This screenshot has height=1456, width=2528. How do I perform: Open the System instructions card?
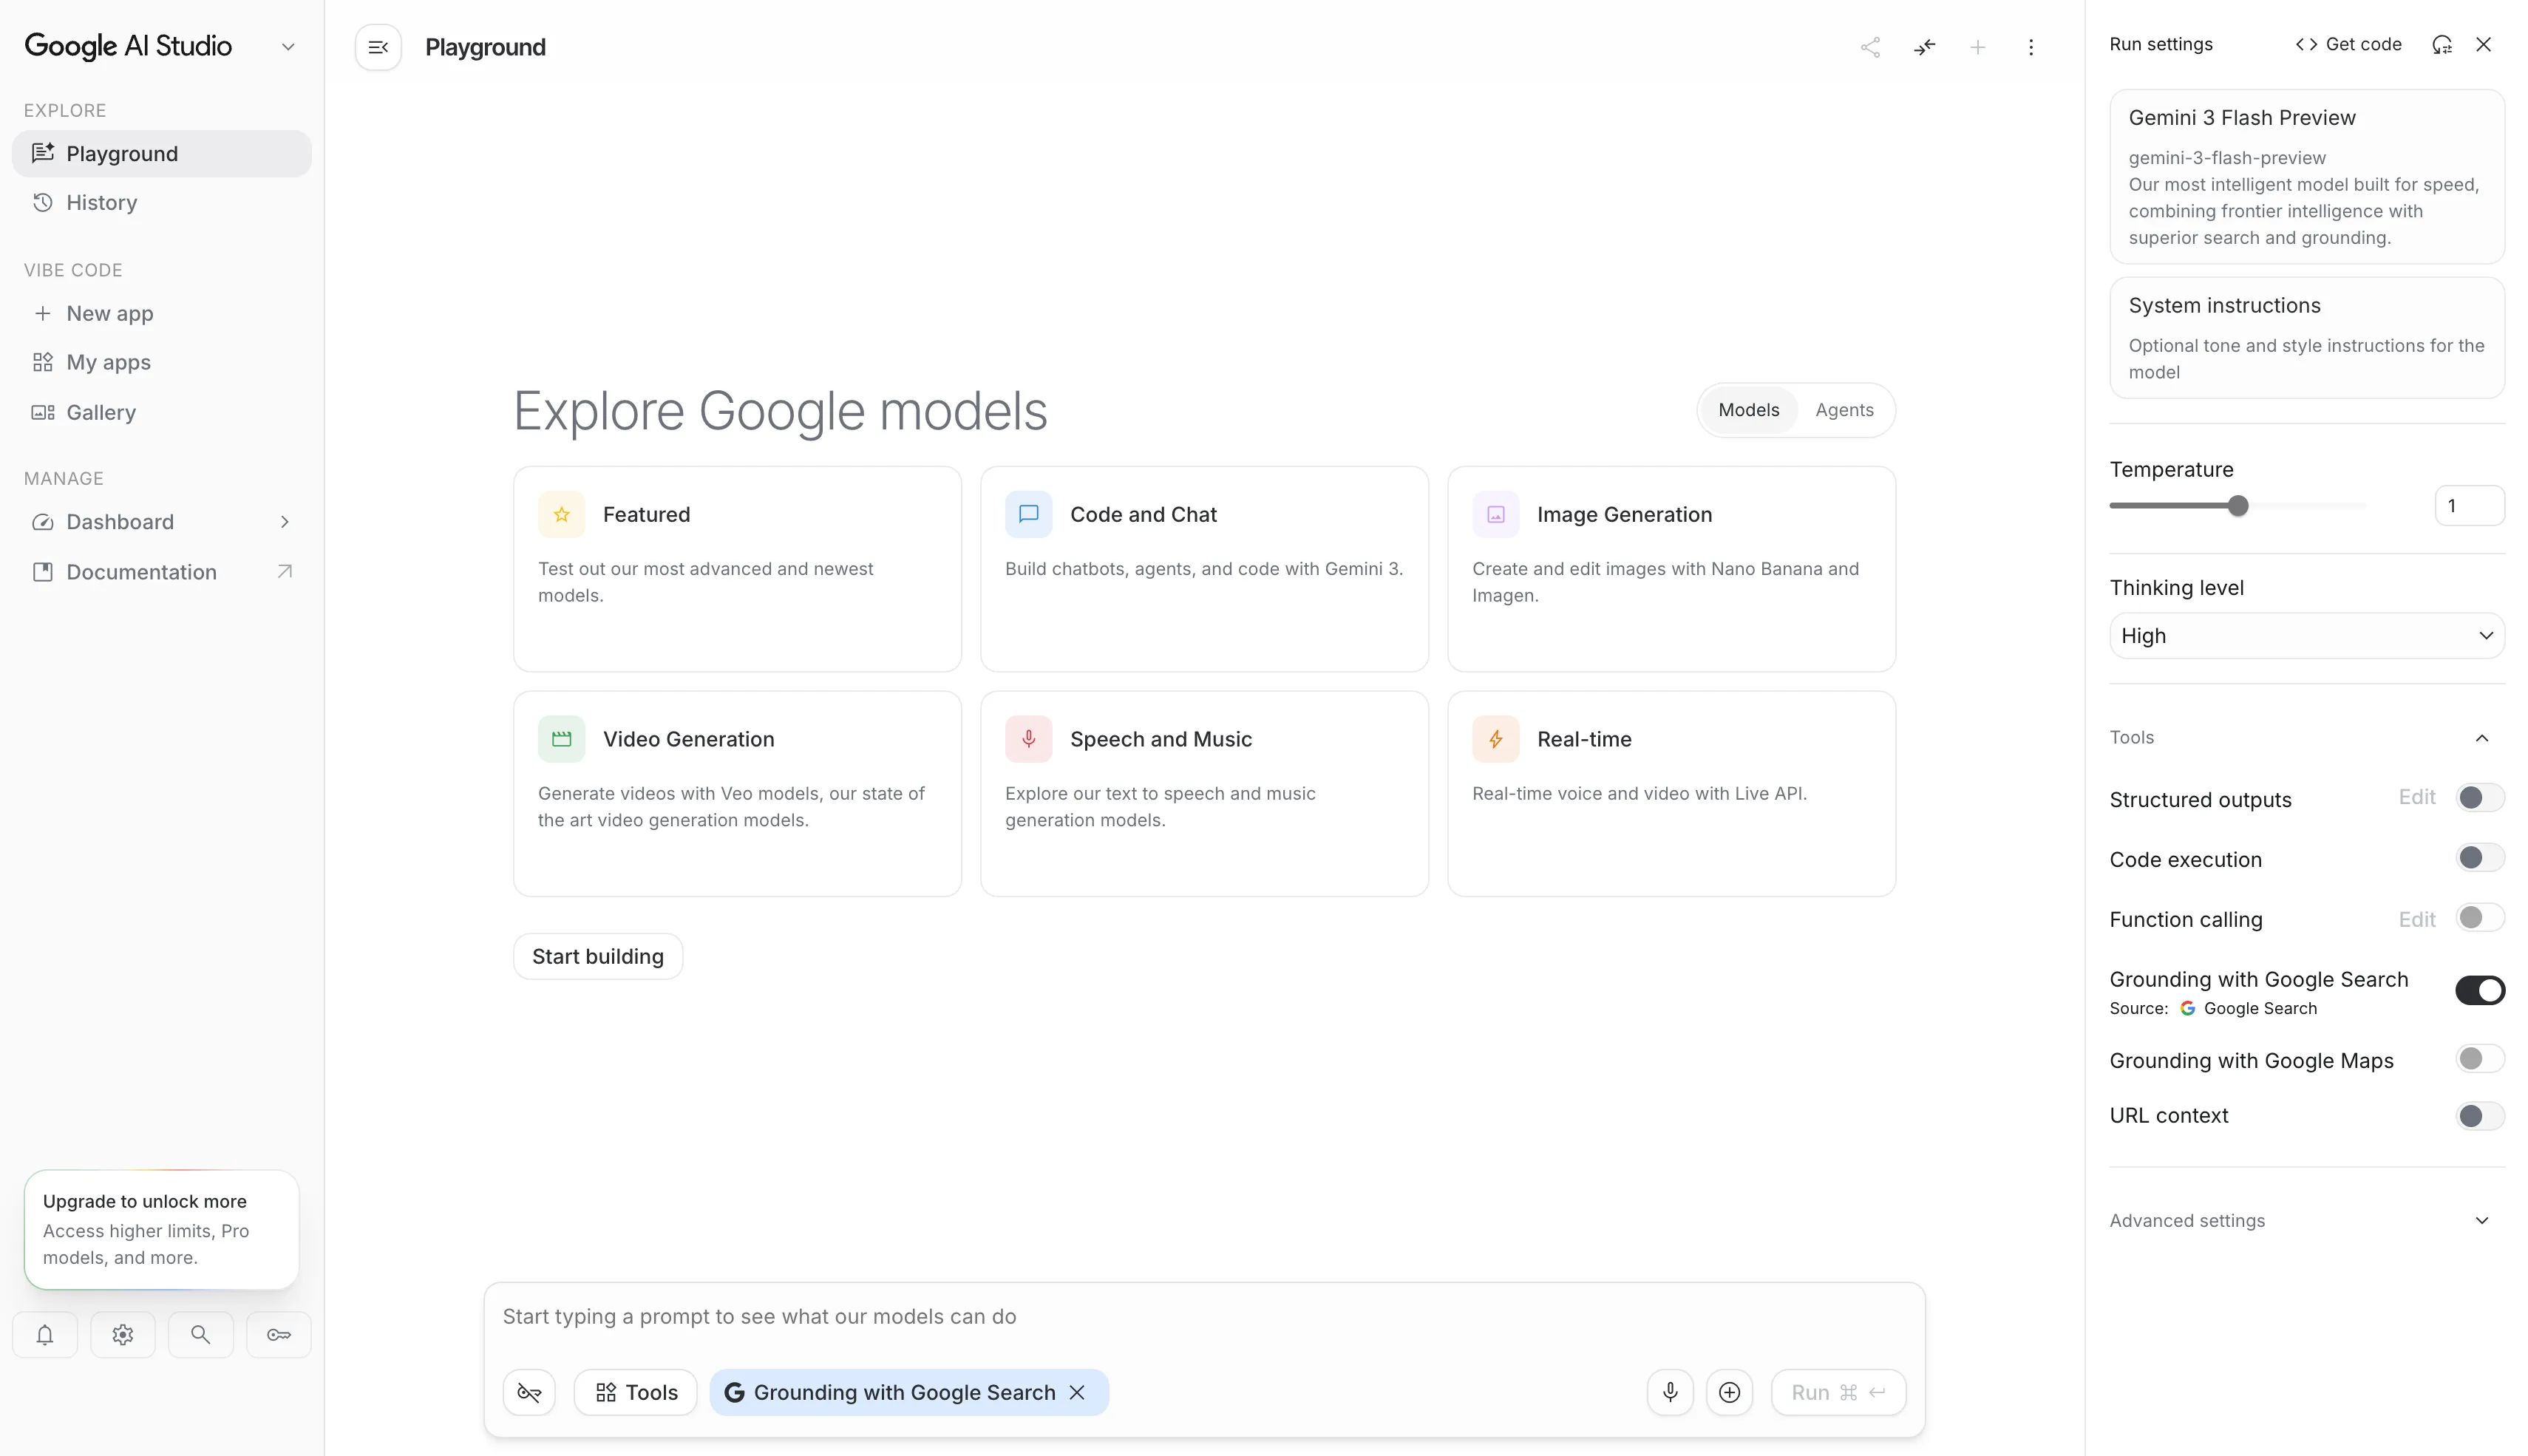2307,338
